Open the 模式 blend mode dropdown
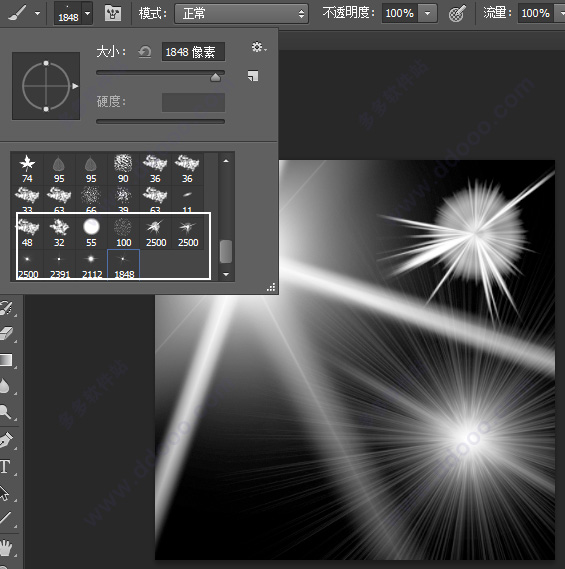Image resolution: width=565 pixels, height=569 pixels. (241, 14)
